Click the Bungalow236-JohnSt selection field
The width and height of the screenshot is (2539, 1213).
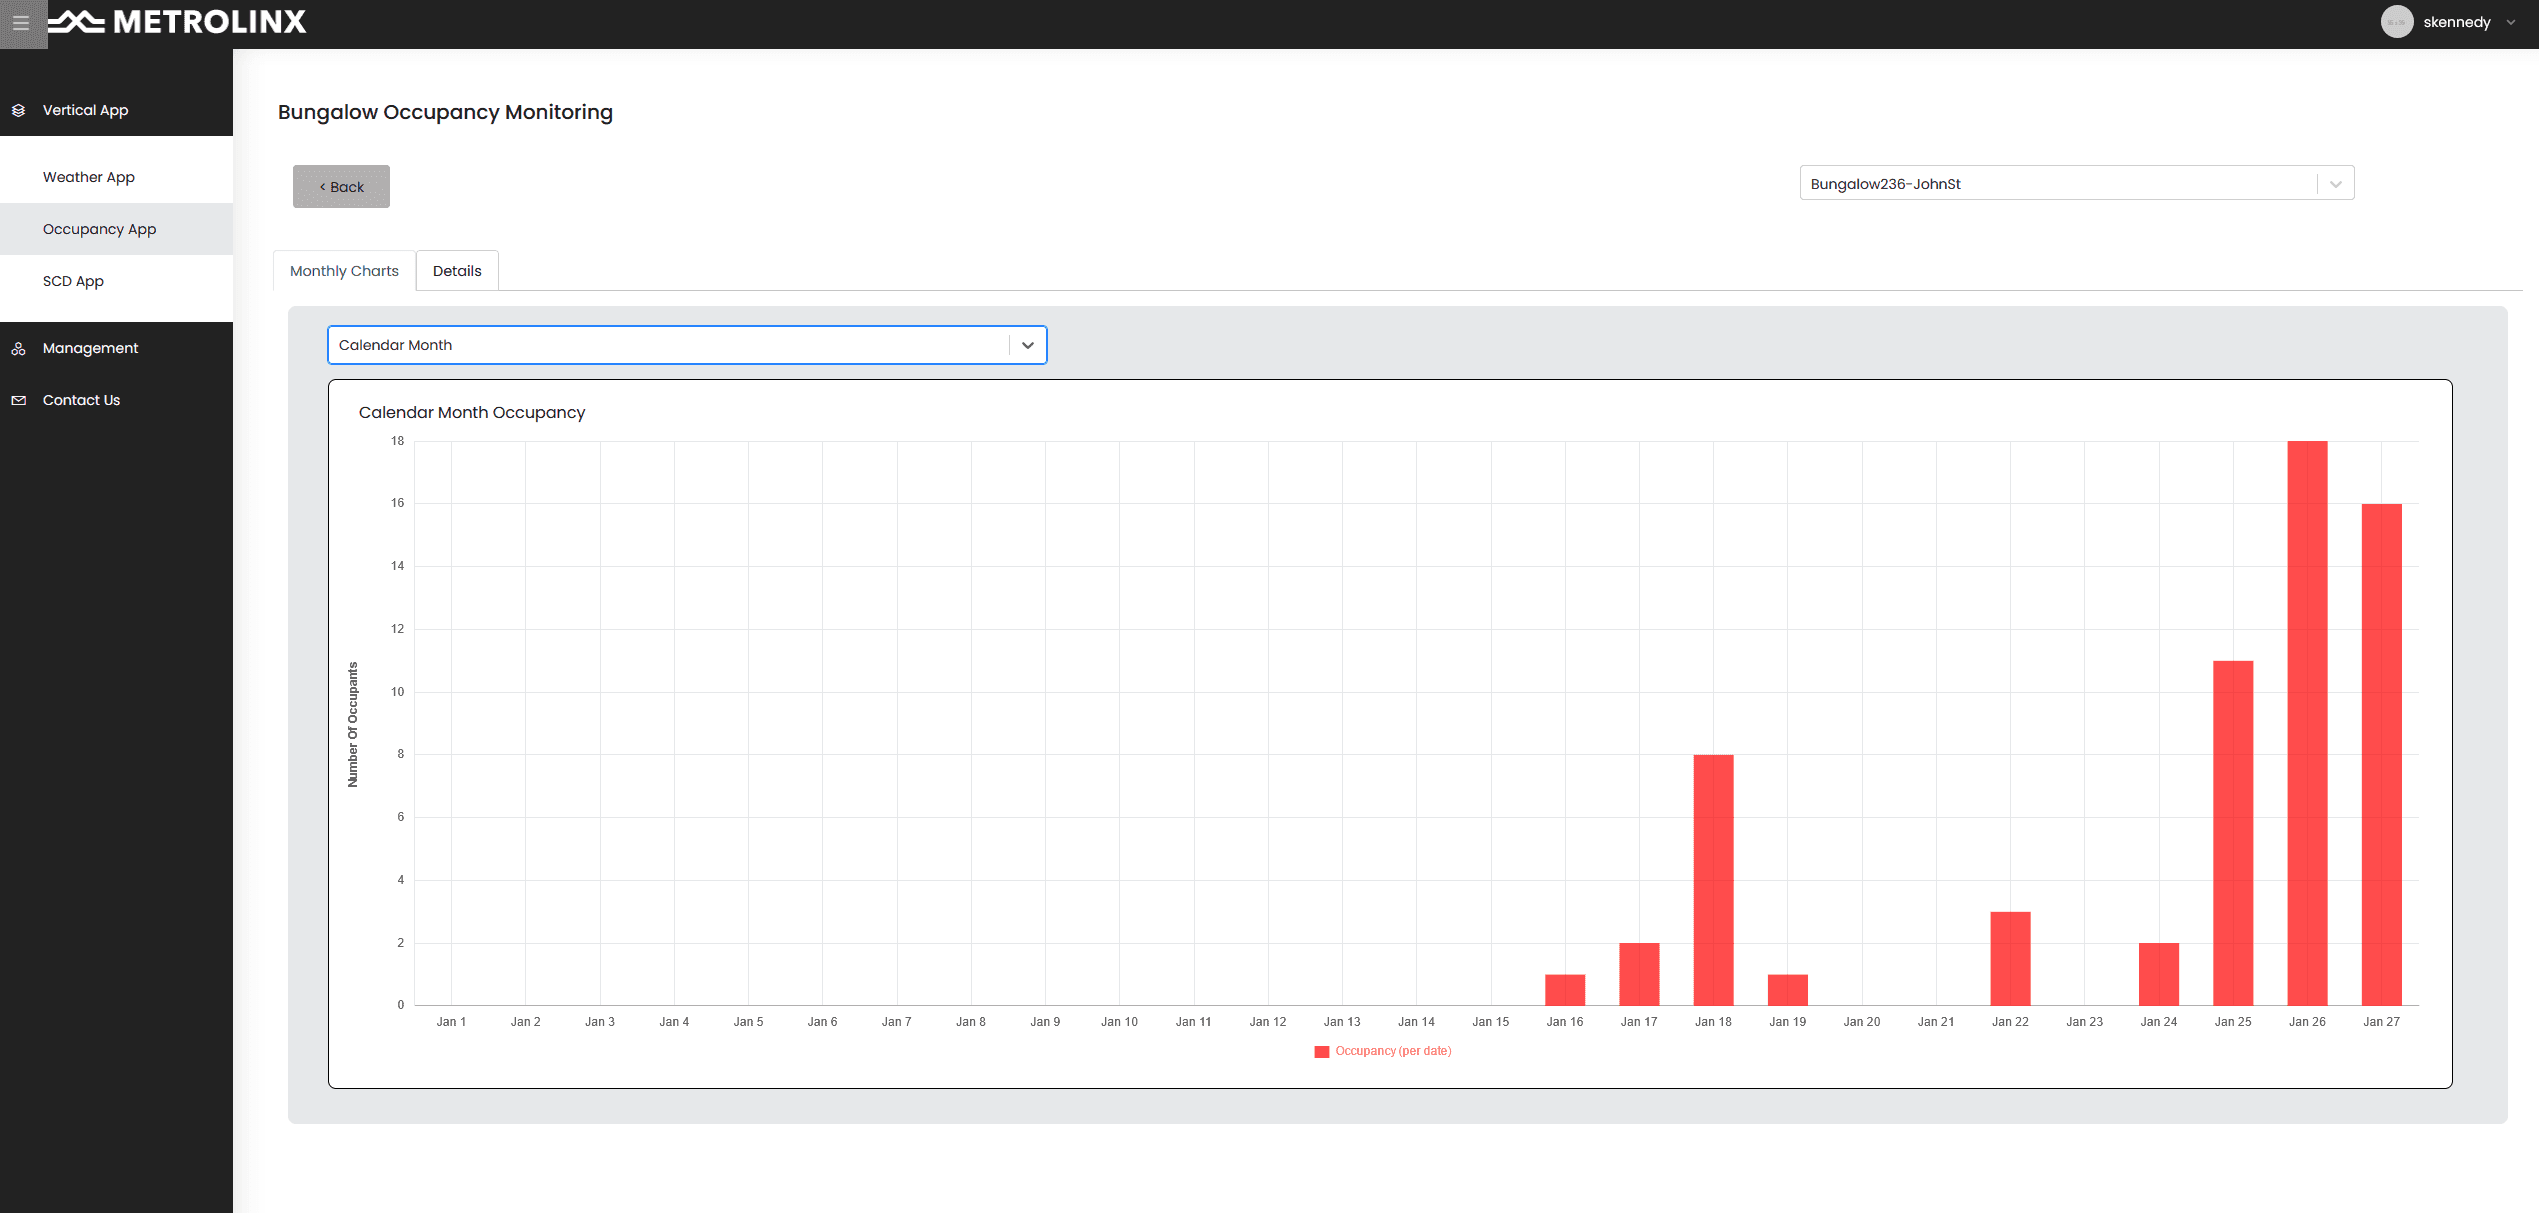2077,183
